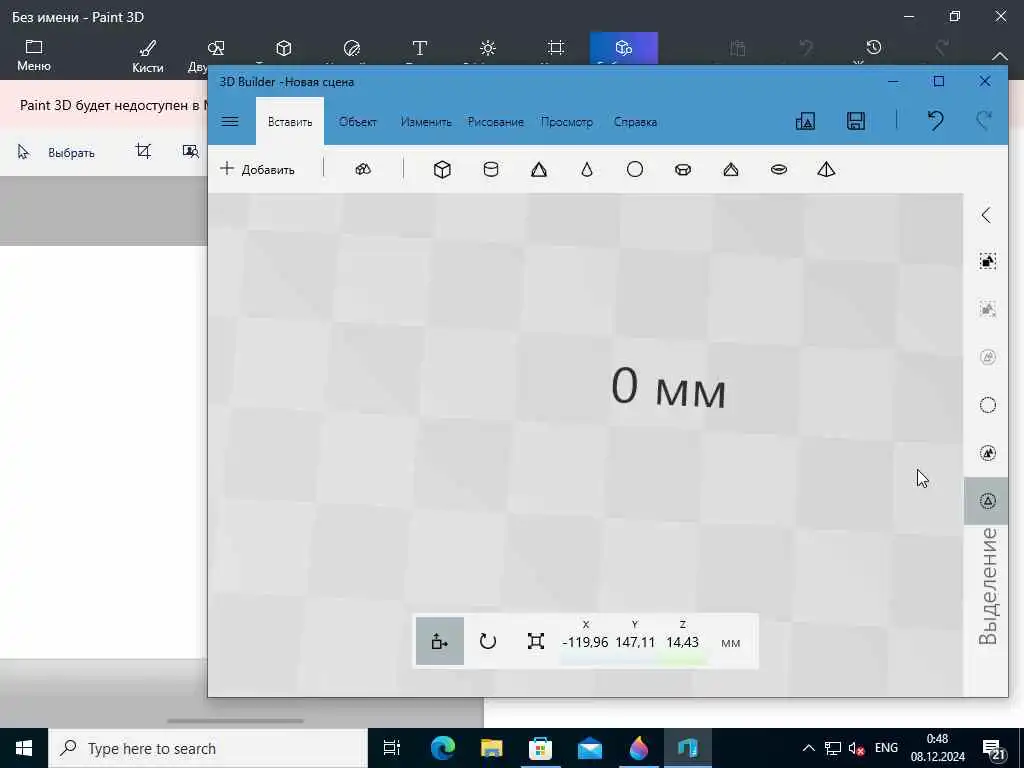
Task: Click the 3D print icon in 3D Builder header
Action: tap(805, 121)
